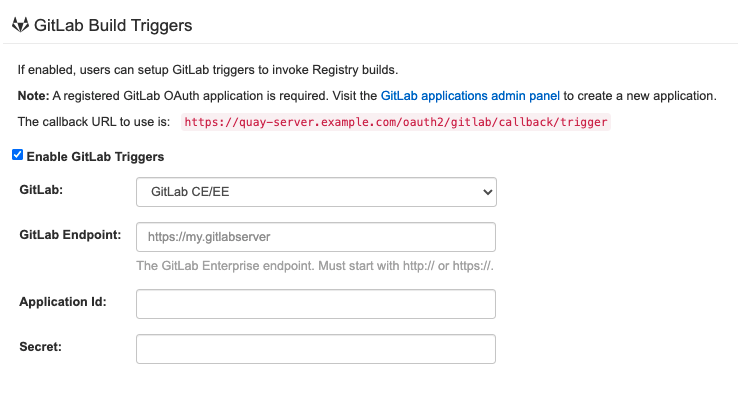Viewport: 738px width, 403px height.
Task: Click the Application Id: label
Action: click(63, 301)
